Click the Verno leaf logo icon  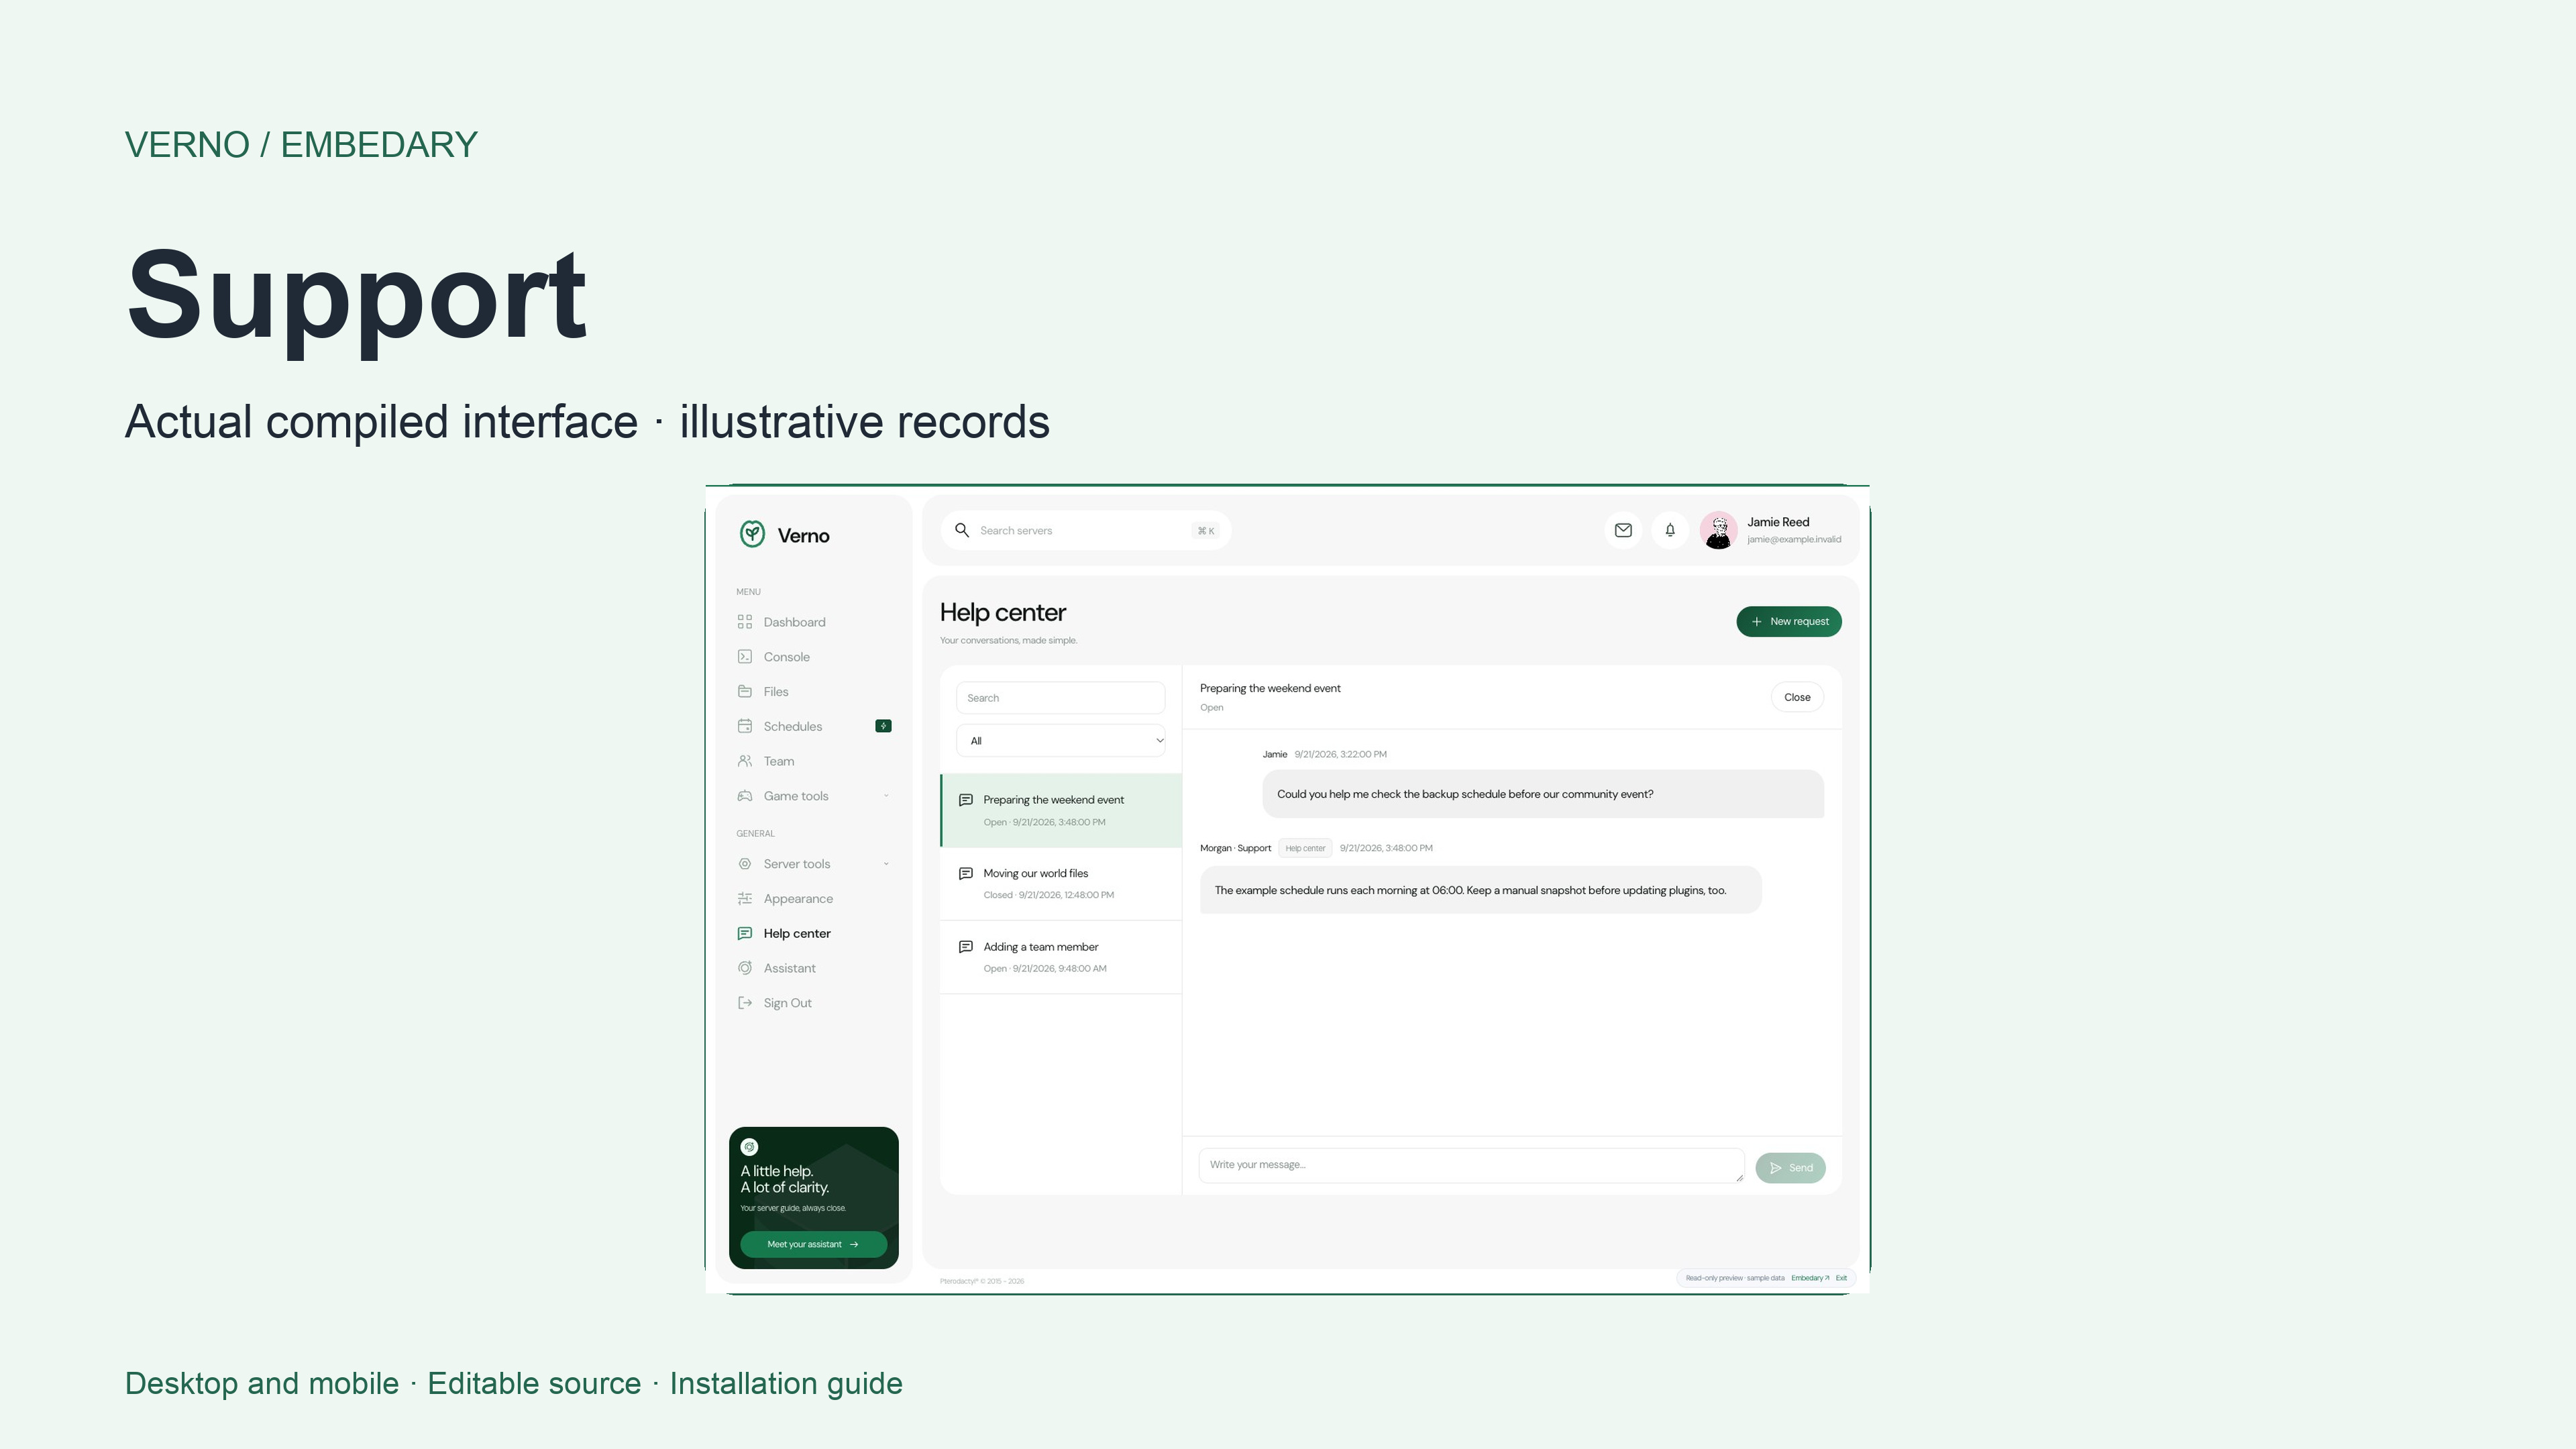pyautogui.click(x=752, y=534)
